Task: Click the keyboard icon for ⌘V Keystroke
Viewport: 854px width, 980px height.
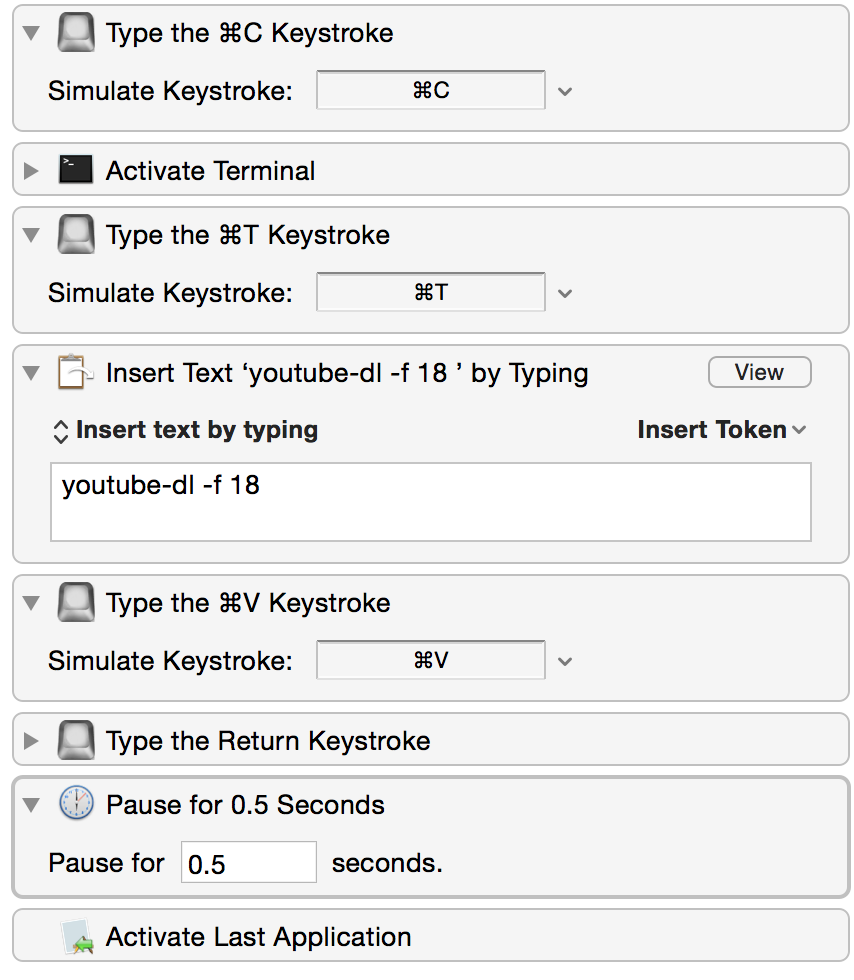Action: [76, 602]
